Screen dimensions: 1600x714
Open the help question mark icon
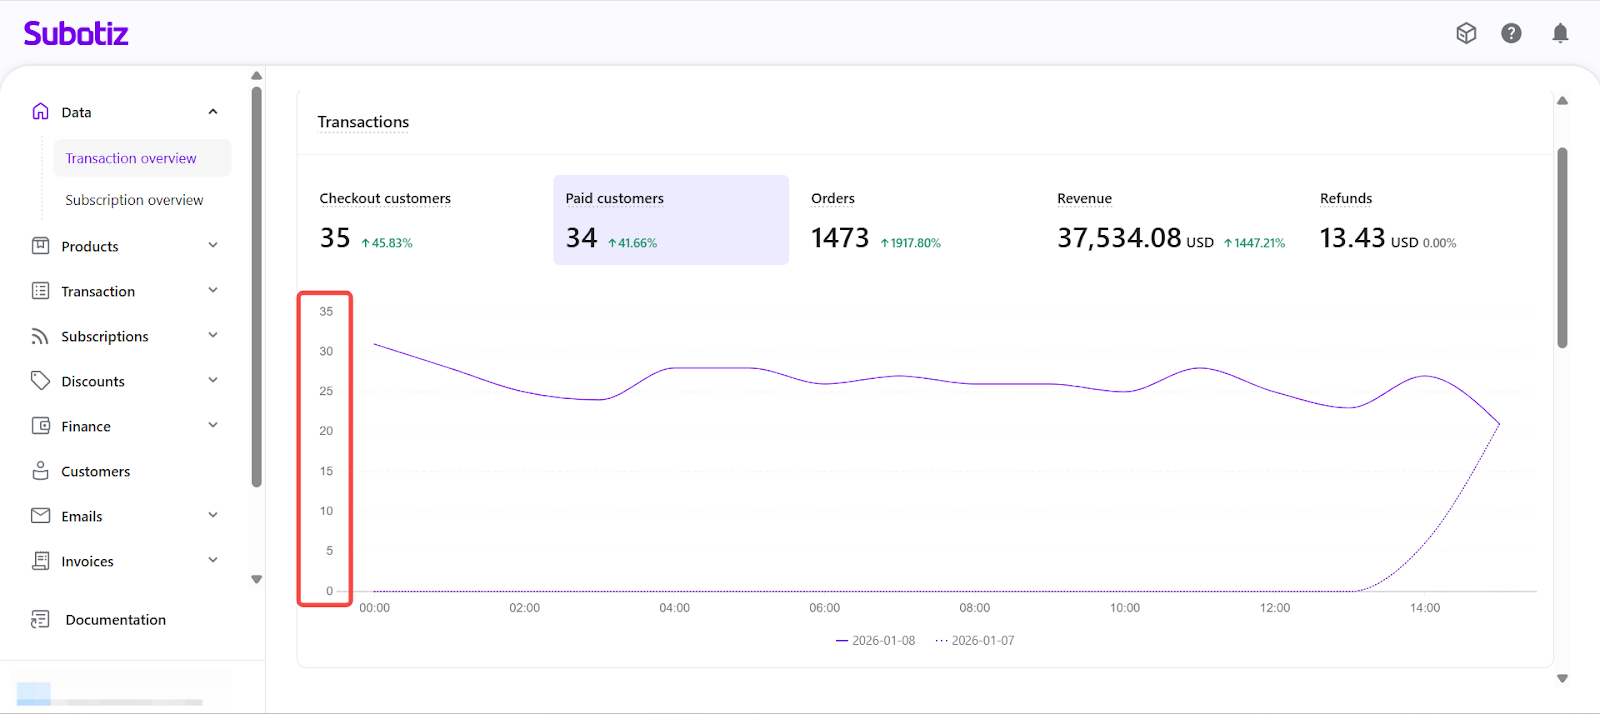click(x=1511, y=33)
